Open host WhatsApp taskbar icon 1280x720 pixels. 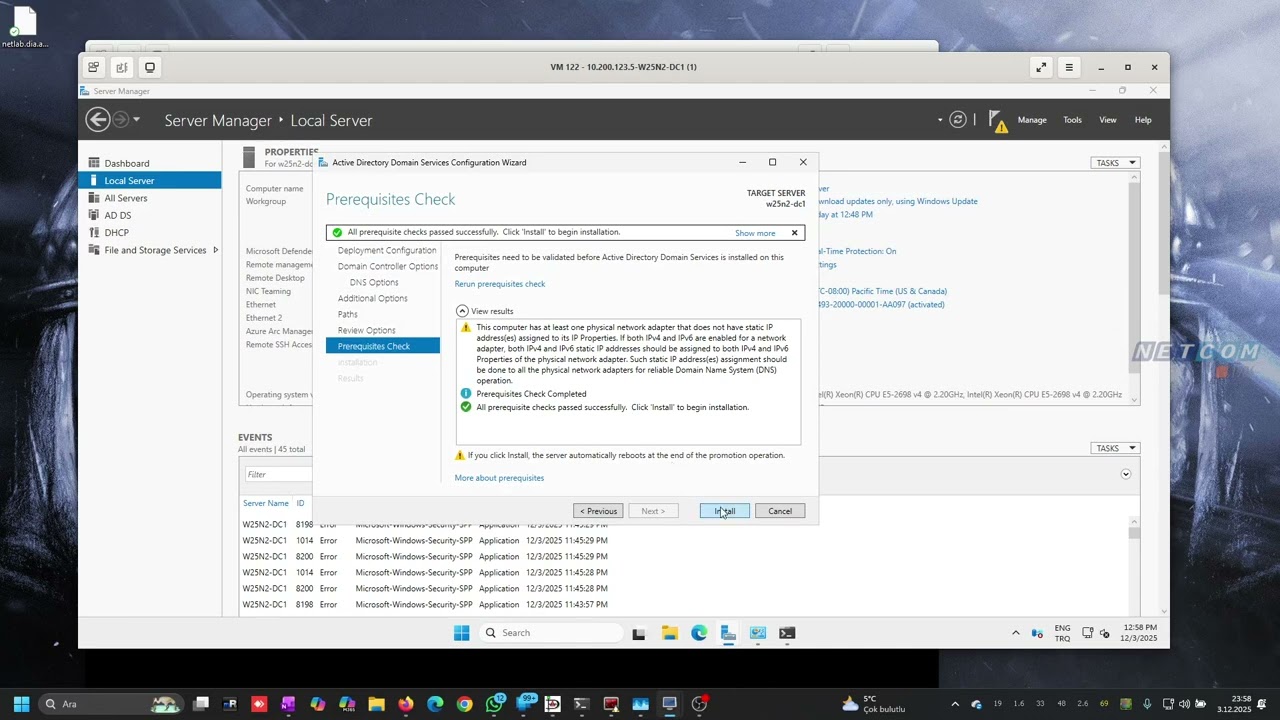coord(494,704)
